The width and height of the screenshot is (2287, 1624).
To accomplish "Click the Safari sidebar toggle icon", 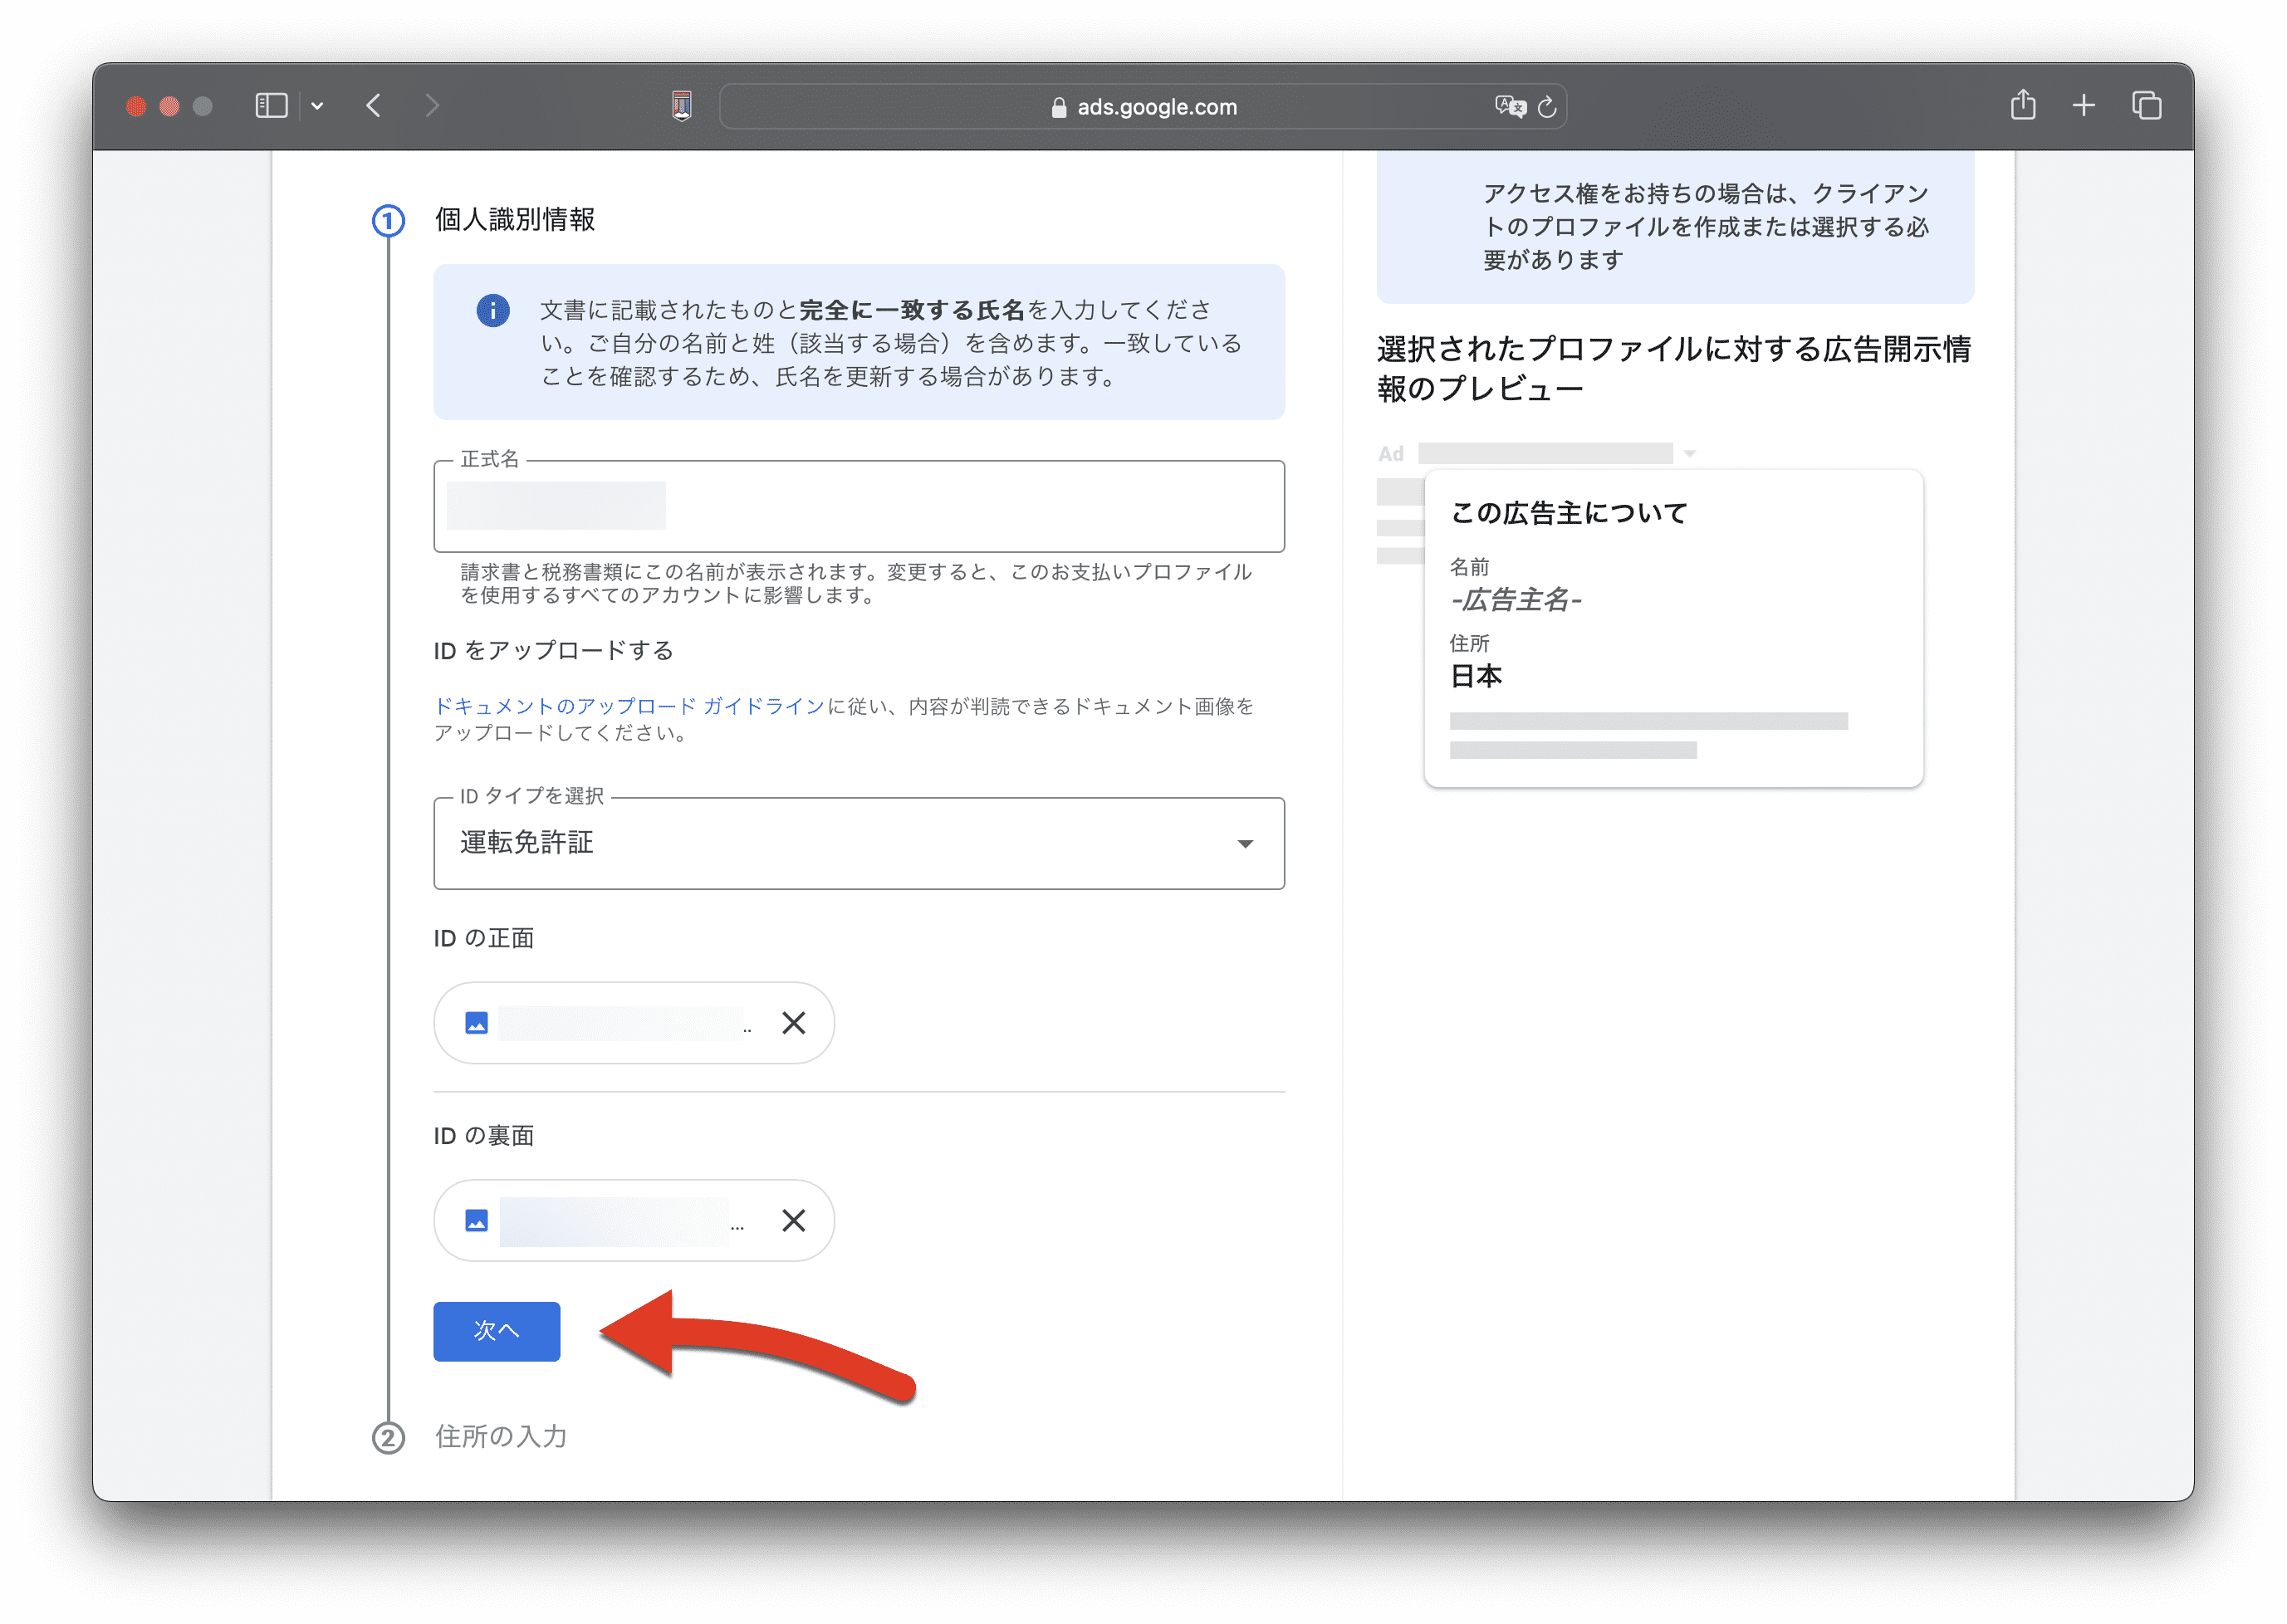I will pos(271,106).
